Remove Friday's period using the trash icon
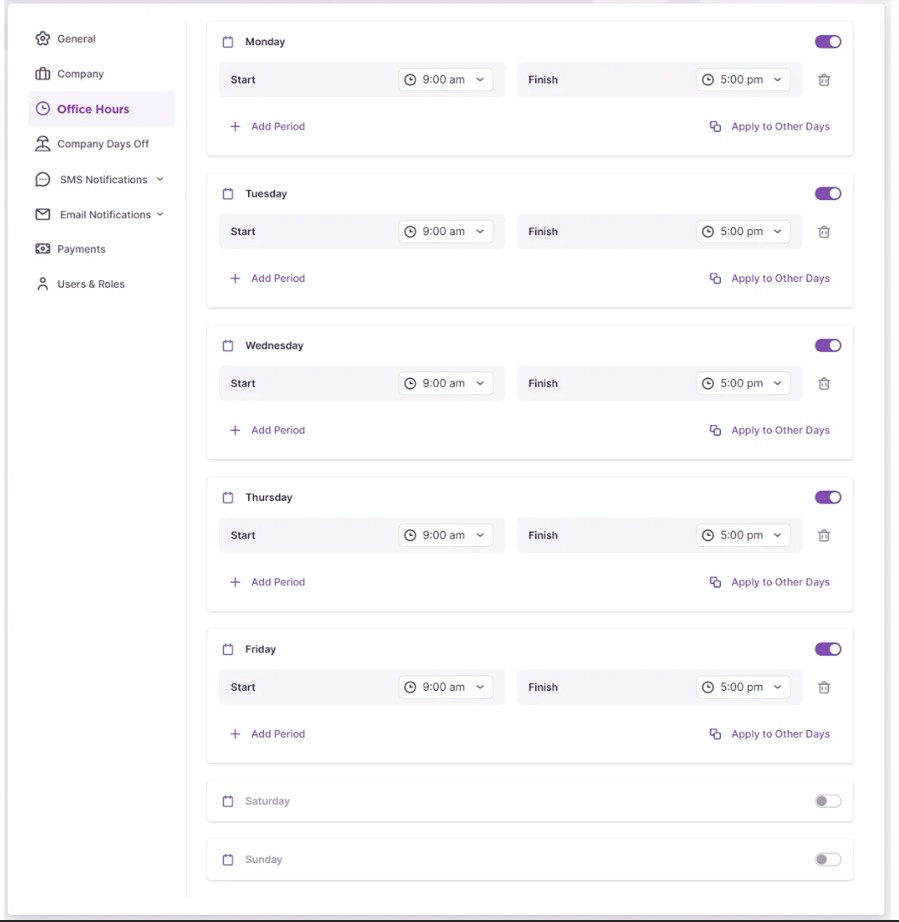The height and width of the screenshot is (922, 899). point(824,688)
